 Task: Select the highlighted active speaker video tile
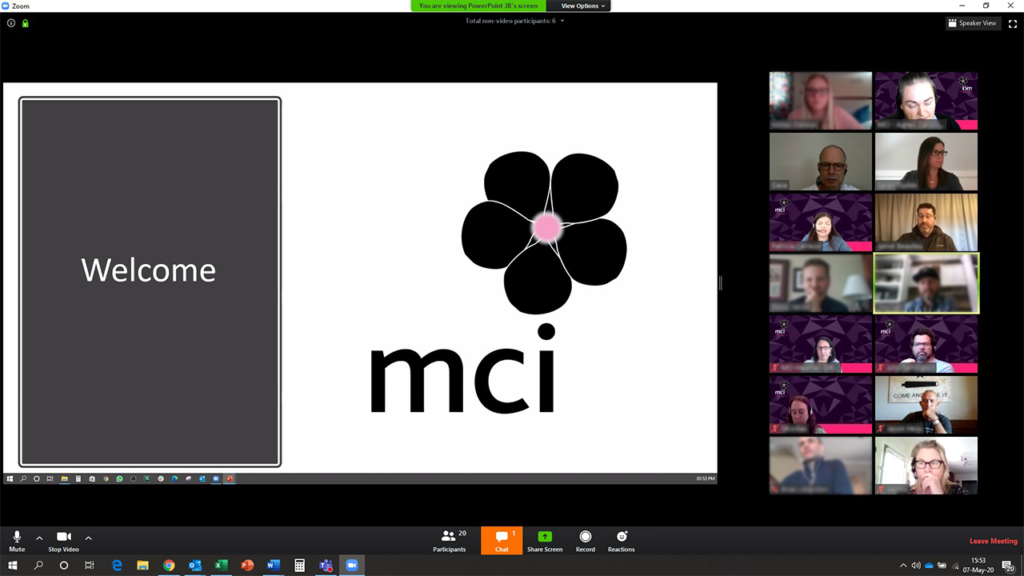[926, 283]
